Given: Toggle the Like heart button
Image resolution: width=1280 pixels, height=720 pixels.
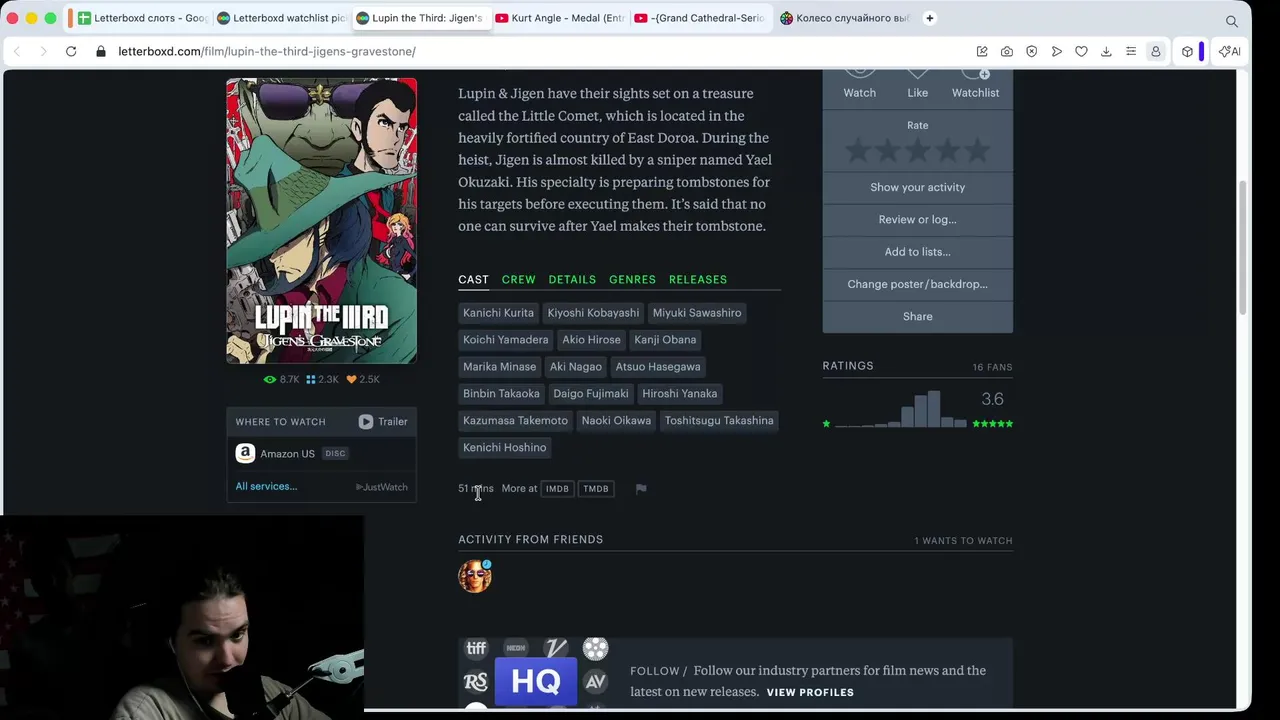Looking at the screenshot, I should pyautogui.click(x=917, y=84).
